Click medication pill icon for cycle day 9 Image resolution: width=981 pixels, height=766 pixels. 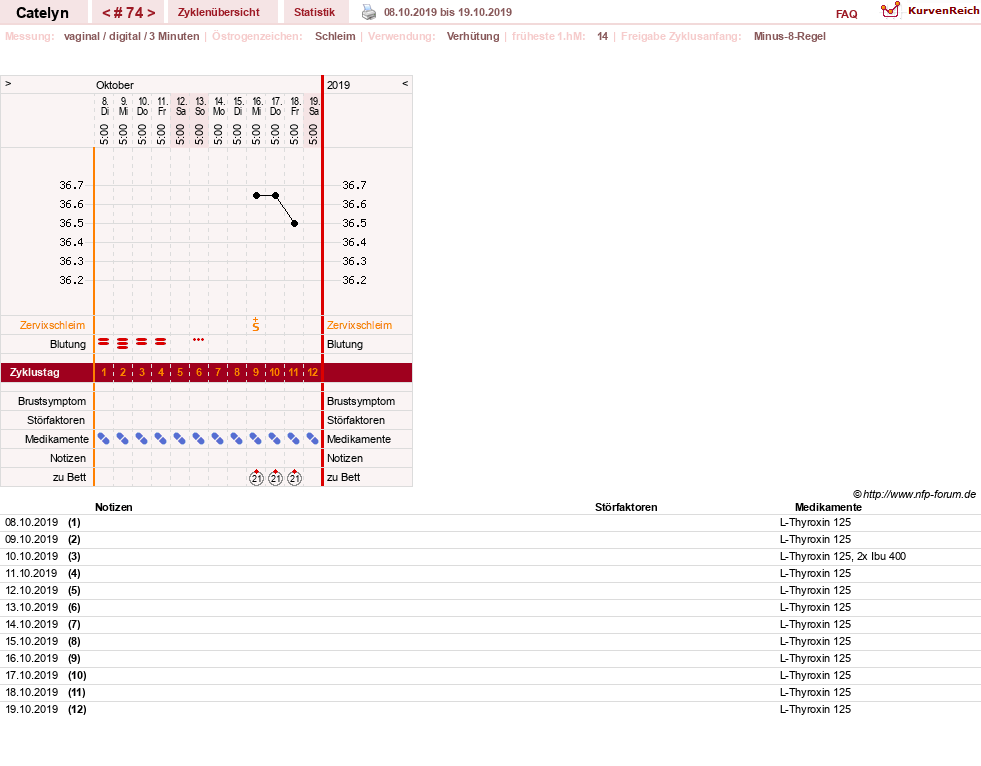(256, 439)
